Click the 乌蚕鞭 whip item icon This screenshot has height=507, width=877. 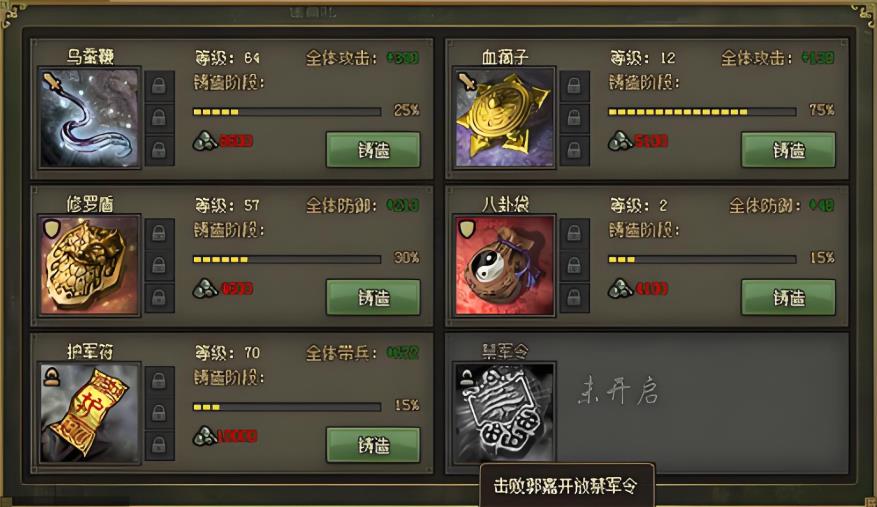click(x=89, y=118)
